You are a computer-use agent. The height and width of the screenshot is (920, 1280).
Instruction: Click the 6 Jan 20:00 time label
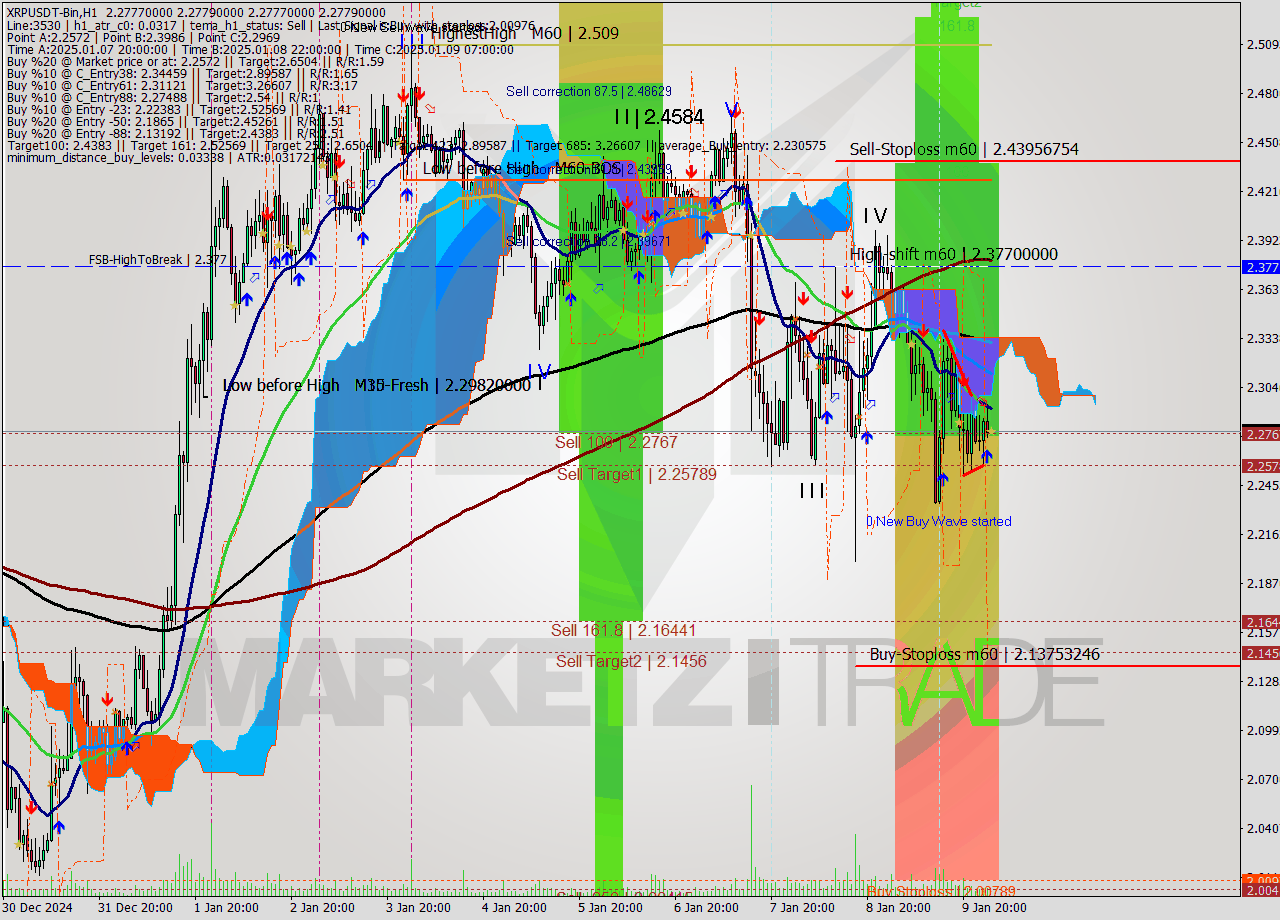[x=706, y=908]
